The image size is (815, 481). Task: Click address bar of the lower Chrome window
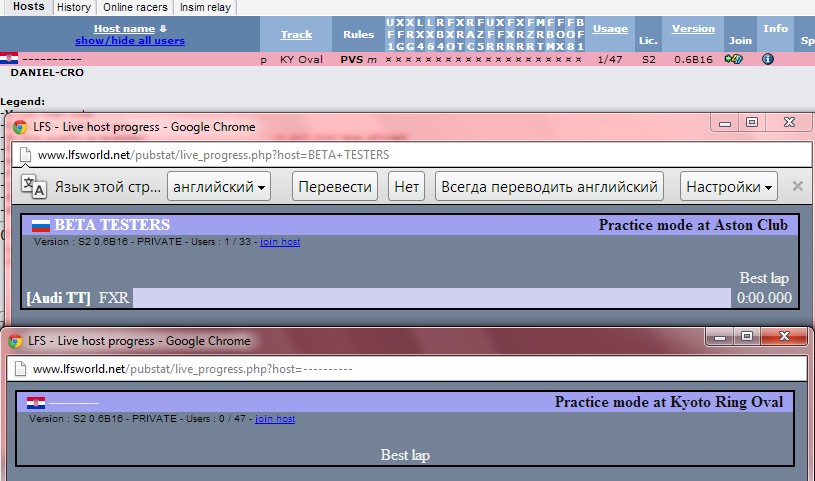click(406, 369)
